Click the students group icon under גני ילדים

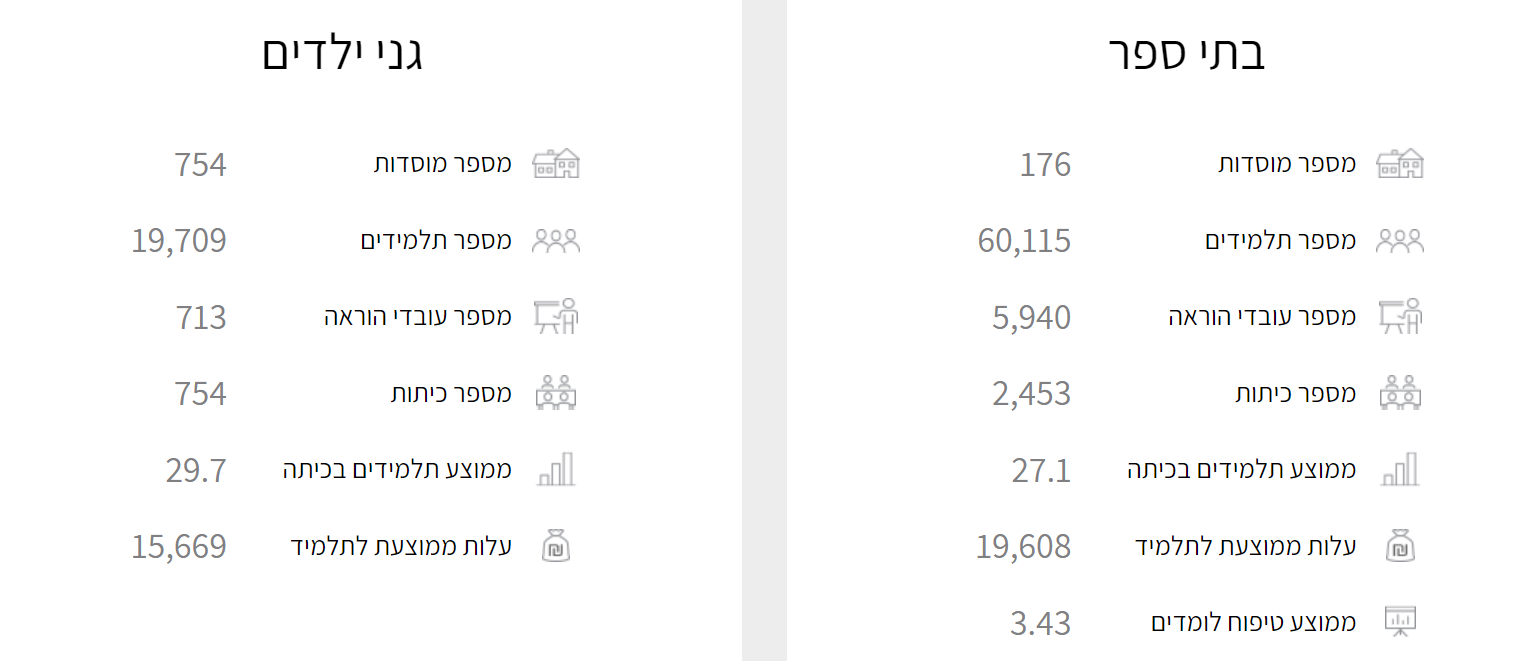(556, 241)
